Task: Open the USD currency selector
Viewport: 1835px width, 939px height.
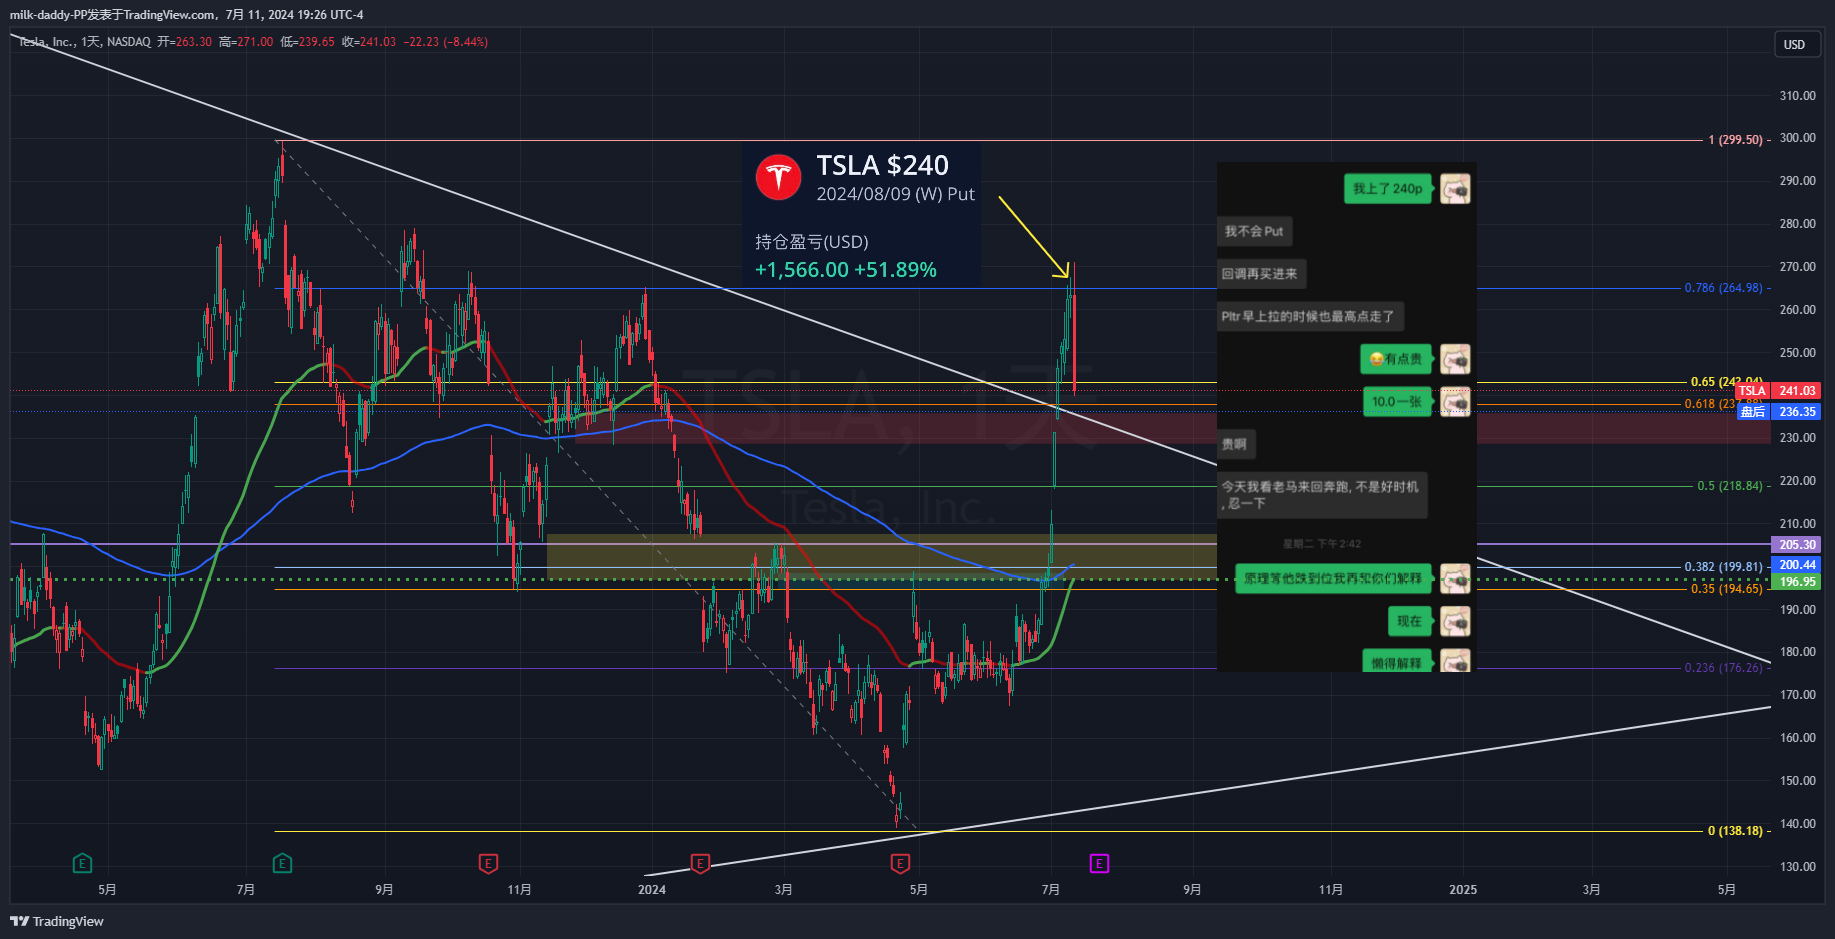Action: pos(1794,45)
